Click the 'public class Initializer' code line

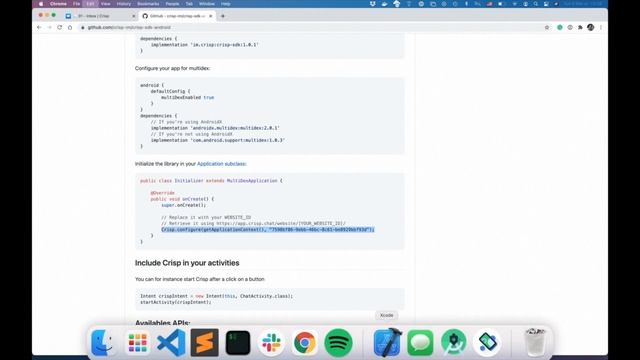211,180
